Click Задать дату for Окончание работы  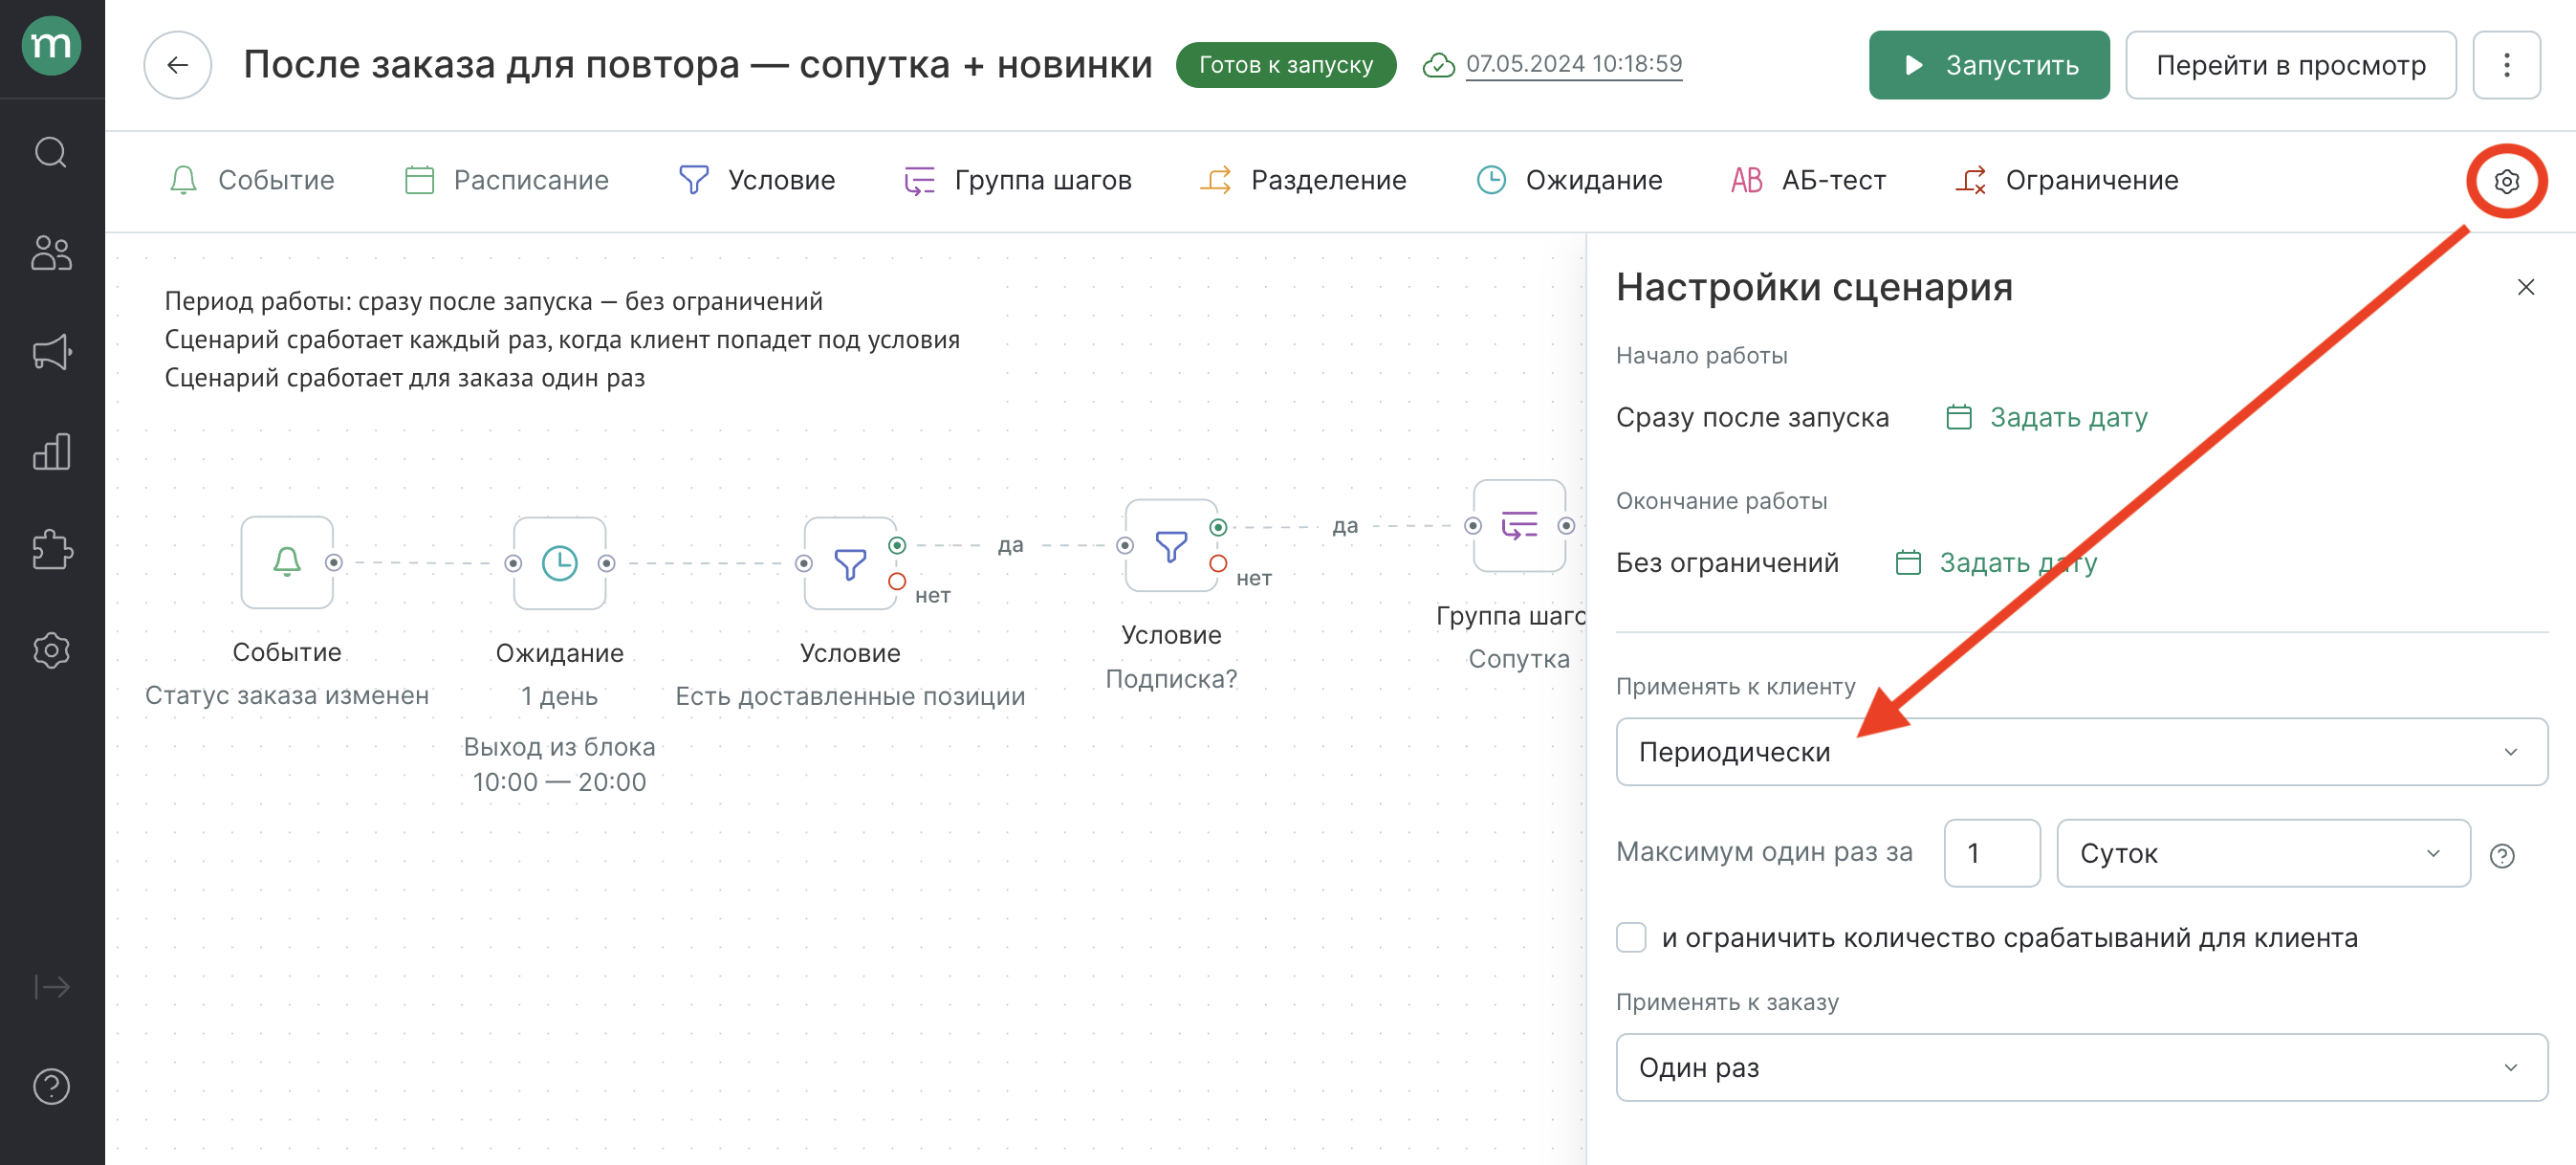(1996, 563)
